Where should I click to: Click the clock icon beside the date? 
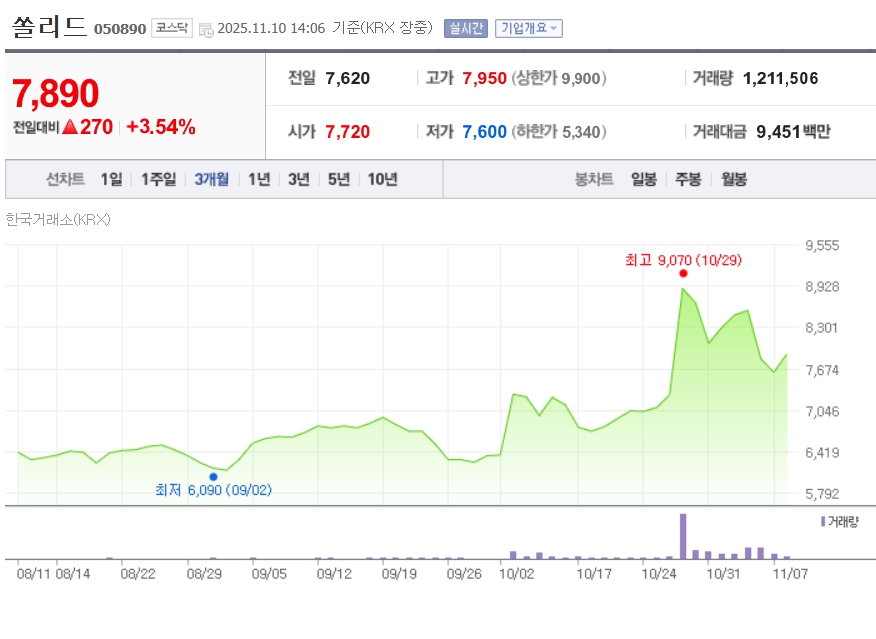(x=206, y=29)
